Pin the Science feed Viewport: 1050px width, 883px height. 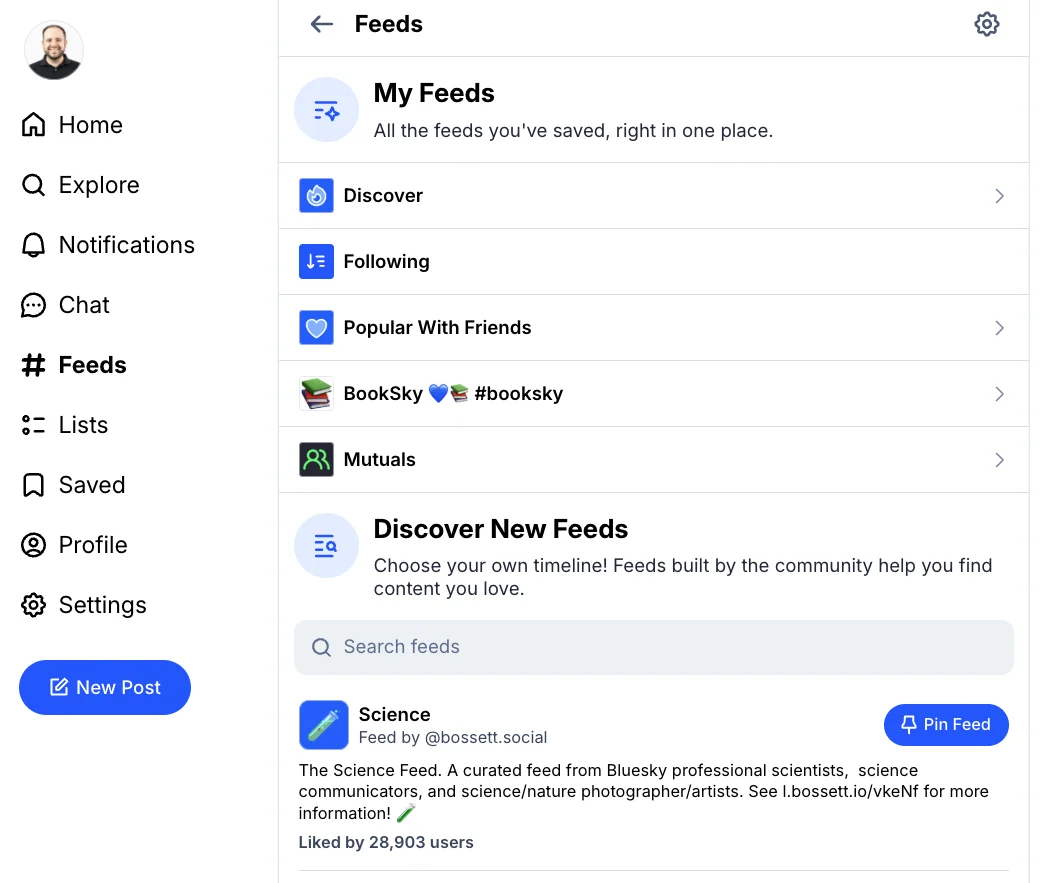[x=946, y=724]
